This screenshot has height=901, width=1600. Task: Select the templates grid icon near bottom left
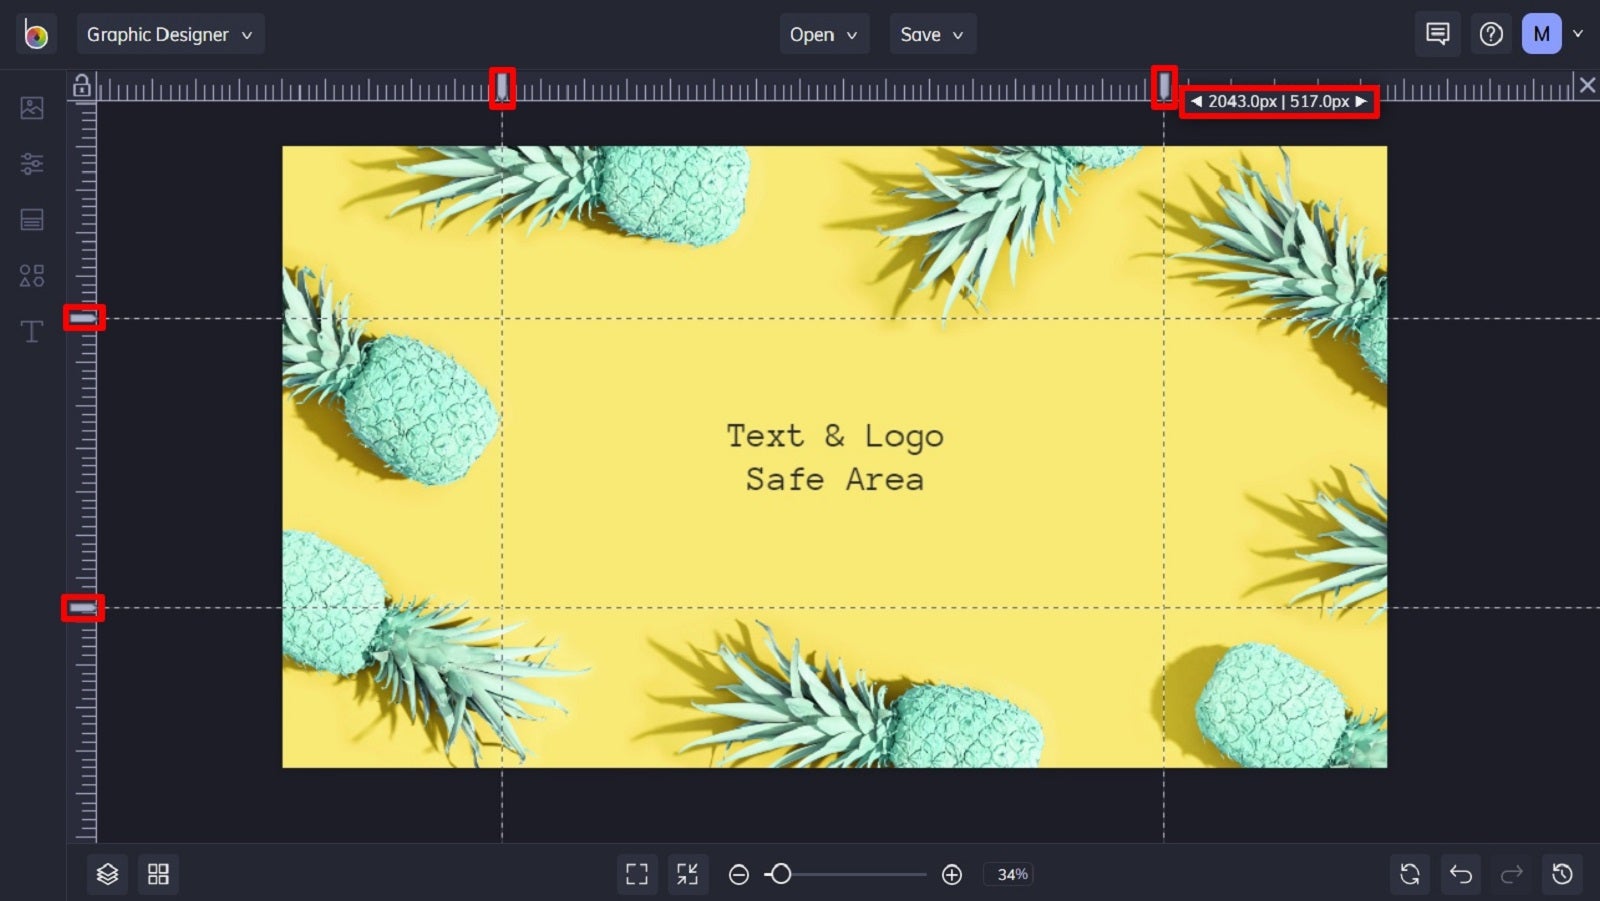pos(157,874)
